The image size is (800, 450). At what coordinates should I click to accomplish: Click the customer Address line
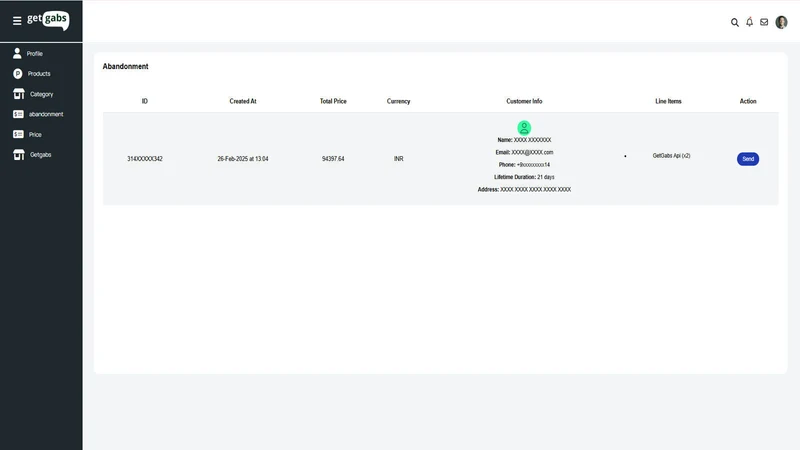pos(524,189)
